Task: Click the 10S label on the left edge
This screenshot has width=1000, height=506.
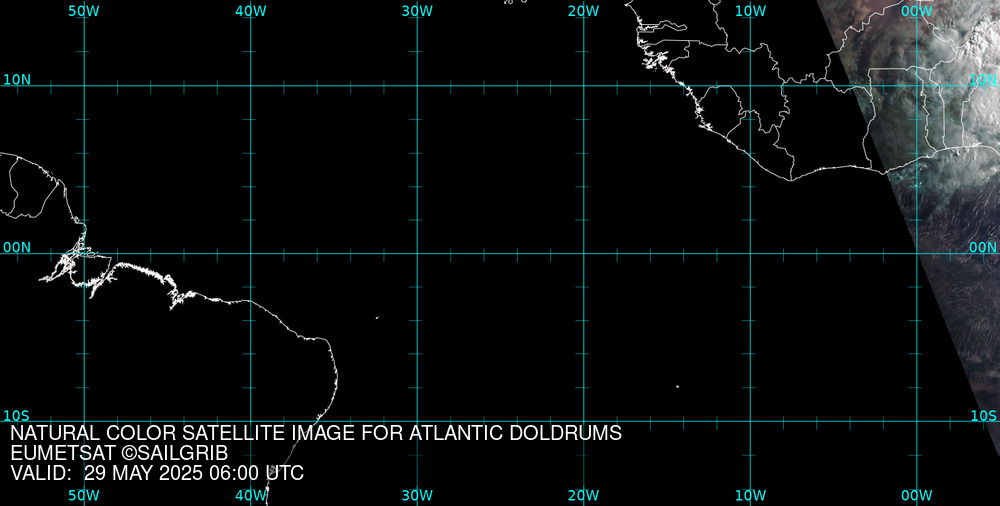Action: click(x=16, y=416)
